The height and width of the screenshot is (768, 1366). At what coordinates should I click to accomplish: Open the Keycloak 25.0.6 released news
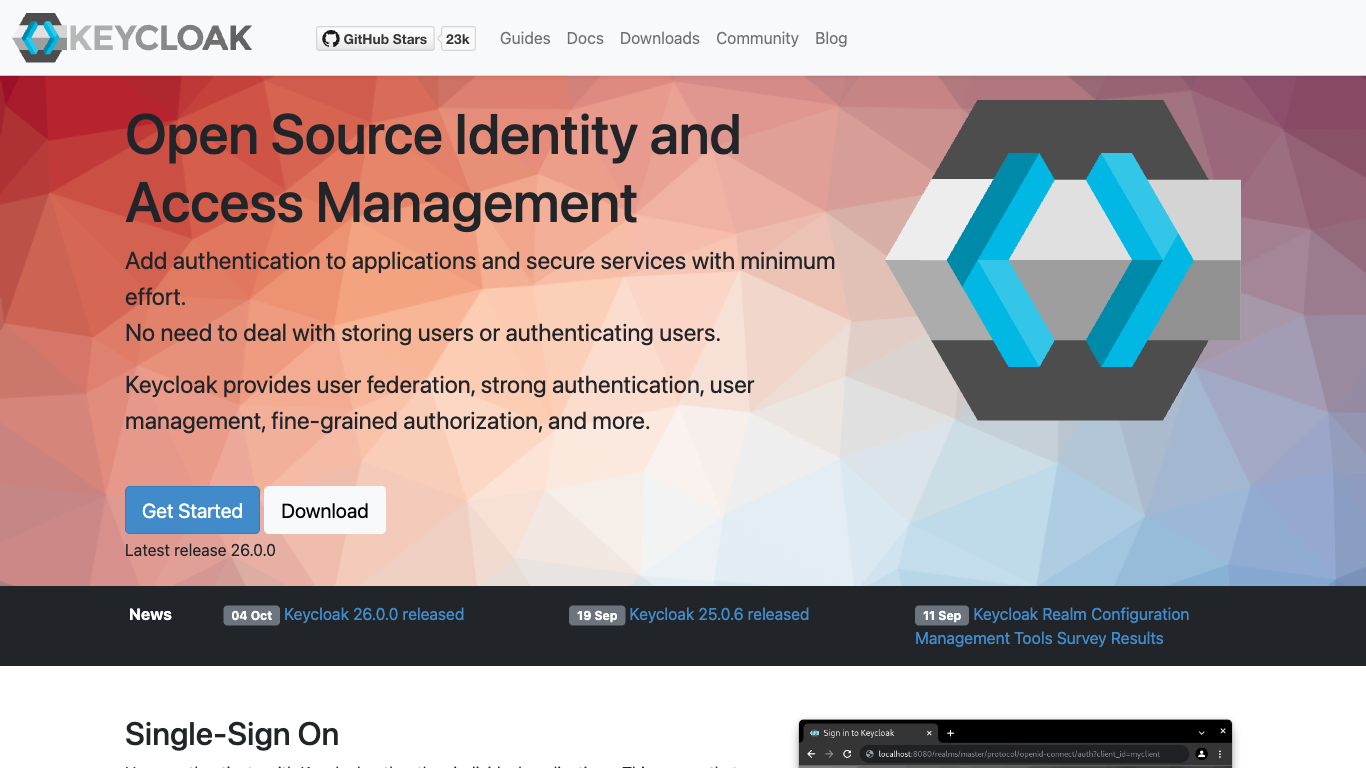(x=719, y=614)
